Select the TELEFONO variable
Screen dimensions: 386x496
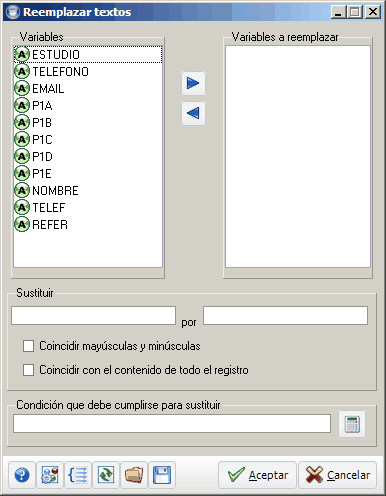tap(88, 72)
